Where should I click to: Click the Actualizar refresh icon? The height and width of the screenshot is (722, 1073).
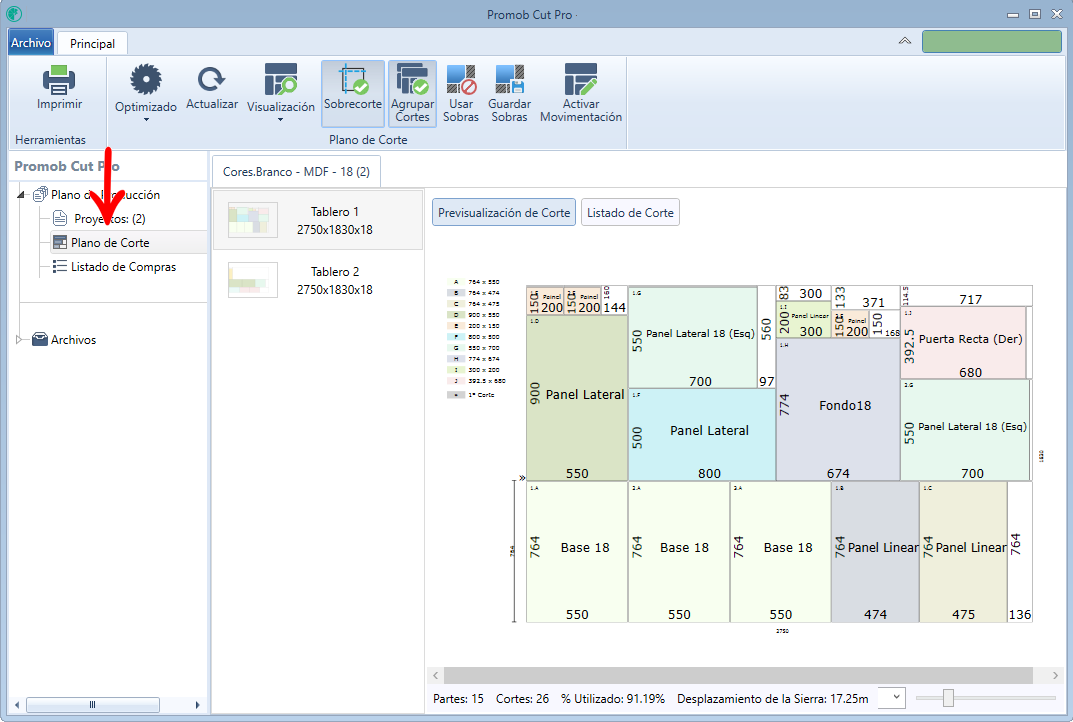coord(211,79)
